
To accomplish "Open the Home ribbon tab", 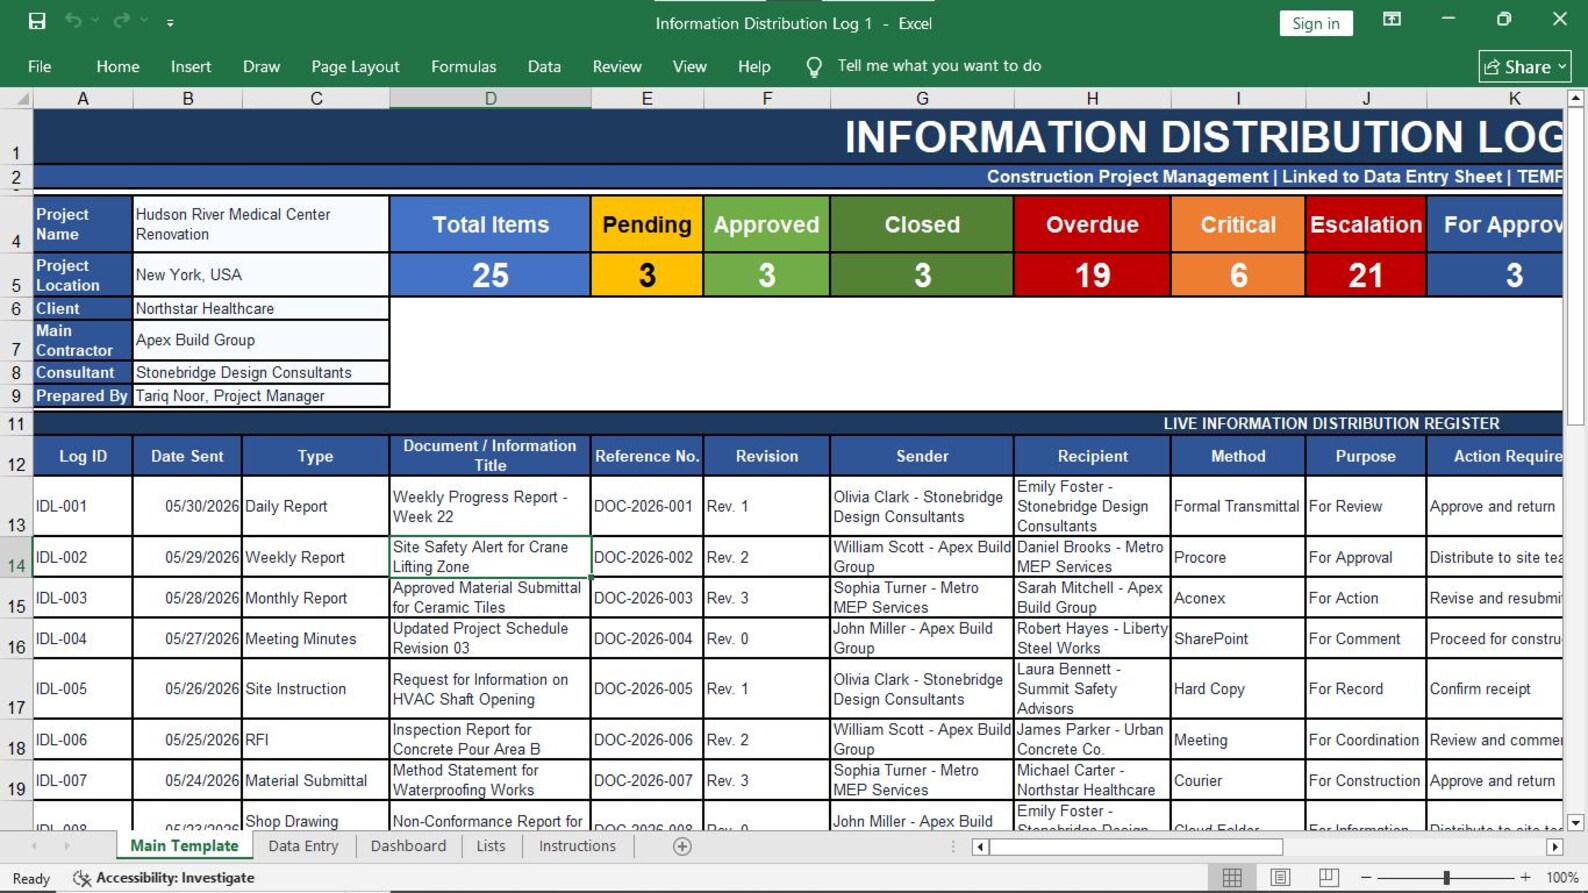I will click(x=118, y=67).
